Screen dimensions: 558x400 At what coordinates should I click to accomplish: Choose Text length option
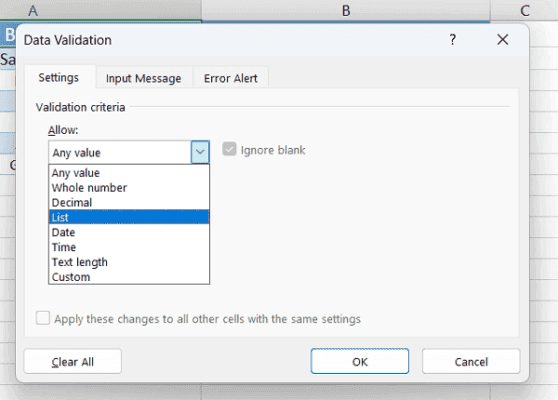click(x=129, y=262)
